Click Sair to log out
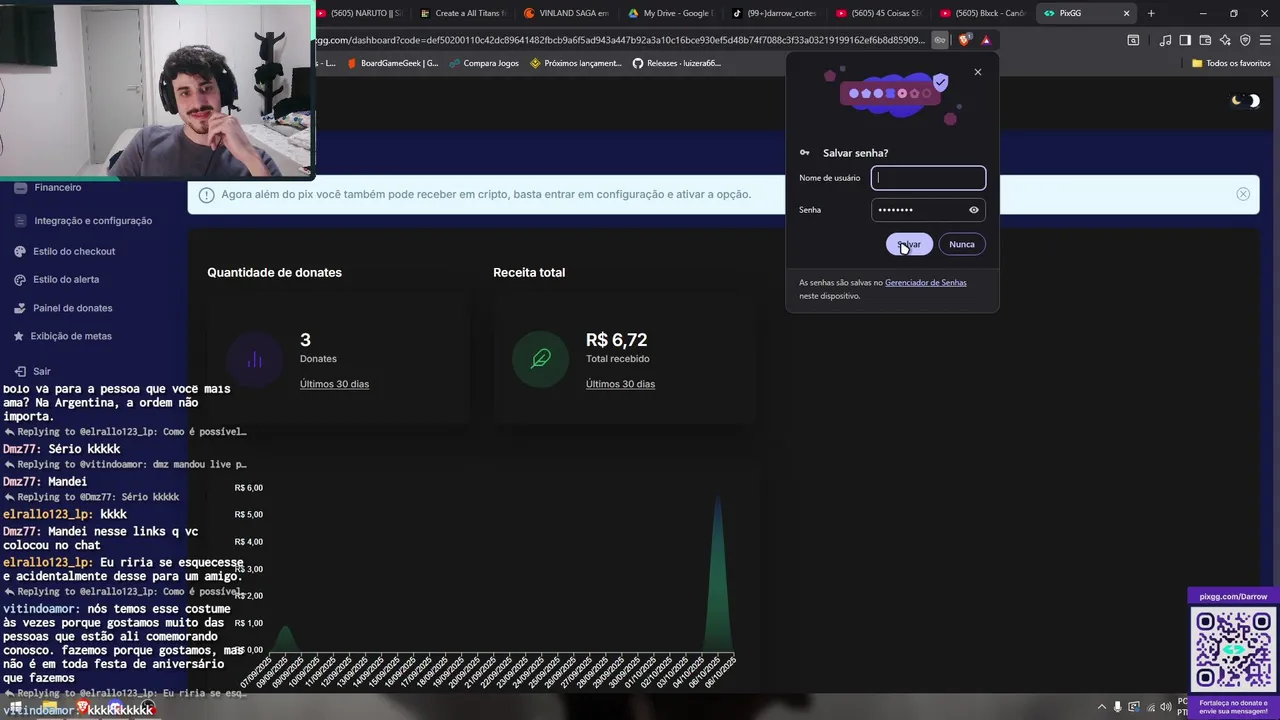 pyautogui.click(x=41, y=371)
